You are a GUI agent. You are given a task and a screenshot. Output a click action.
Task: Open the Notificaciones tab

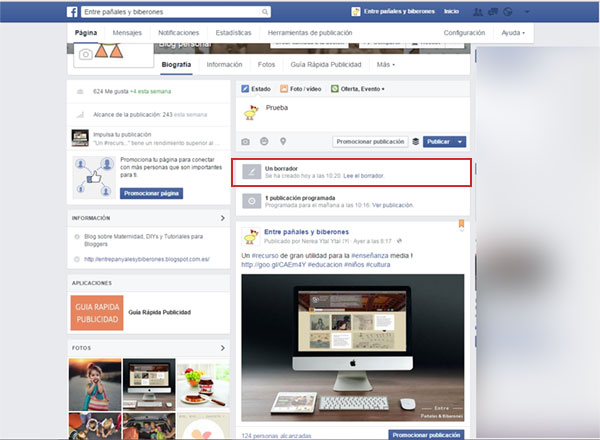[x=179, y=33]
